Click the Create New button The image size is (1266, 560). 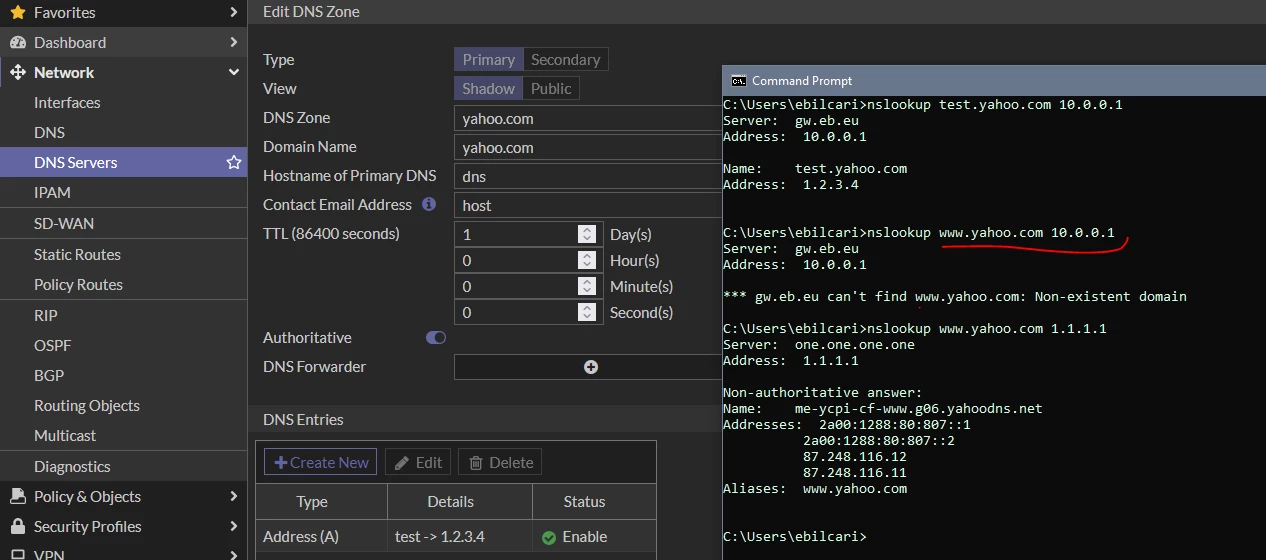pyautogui.click(x=321, y=462)
